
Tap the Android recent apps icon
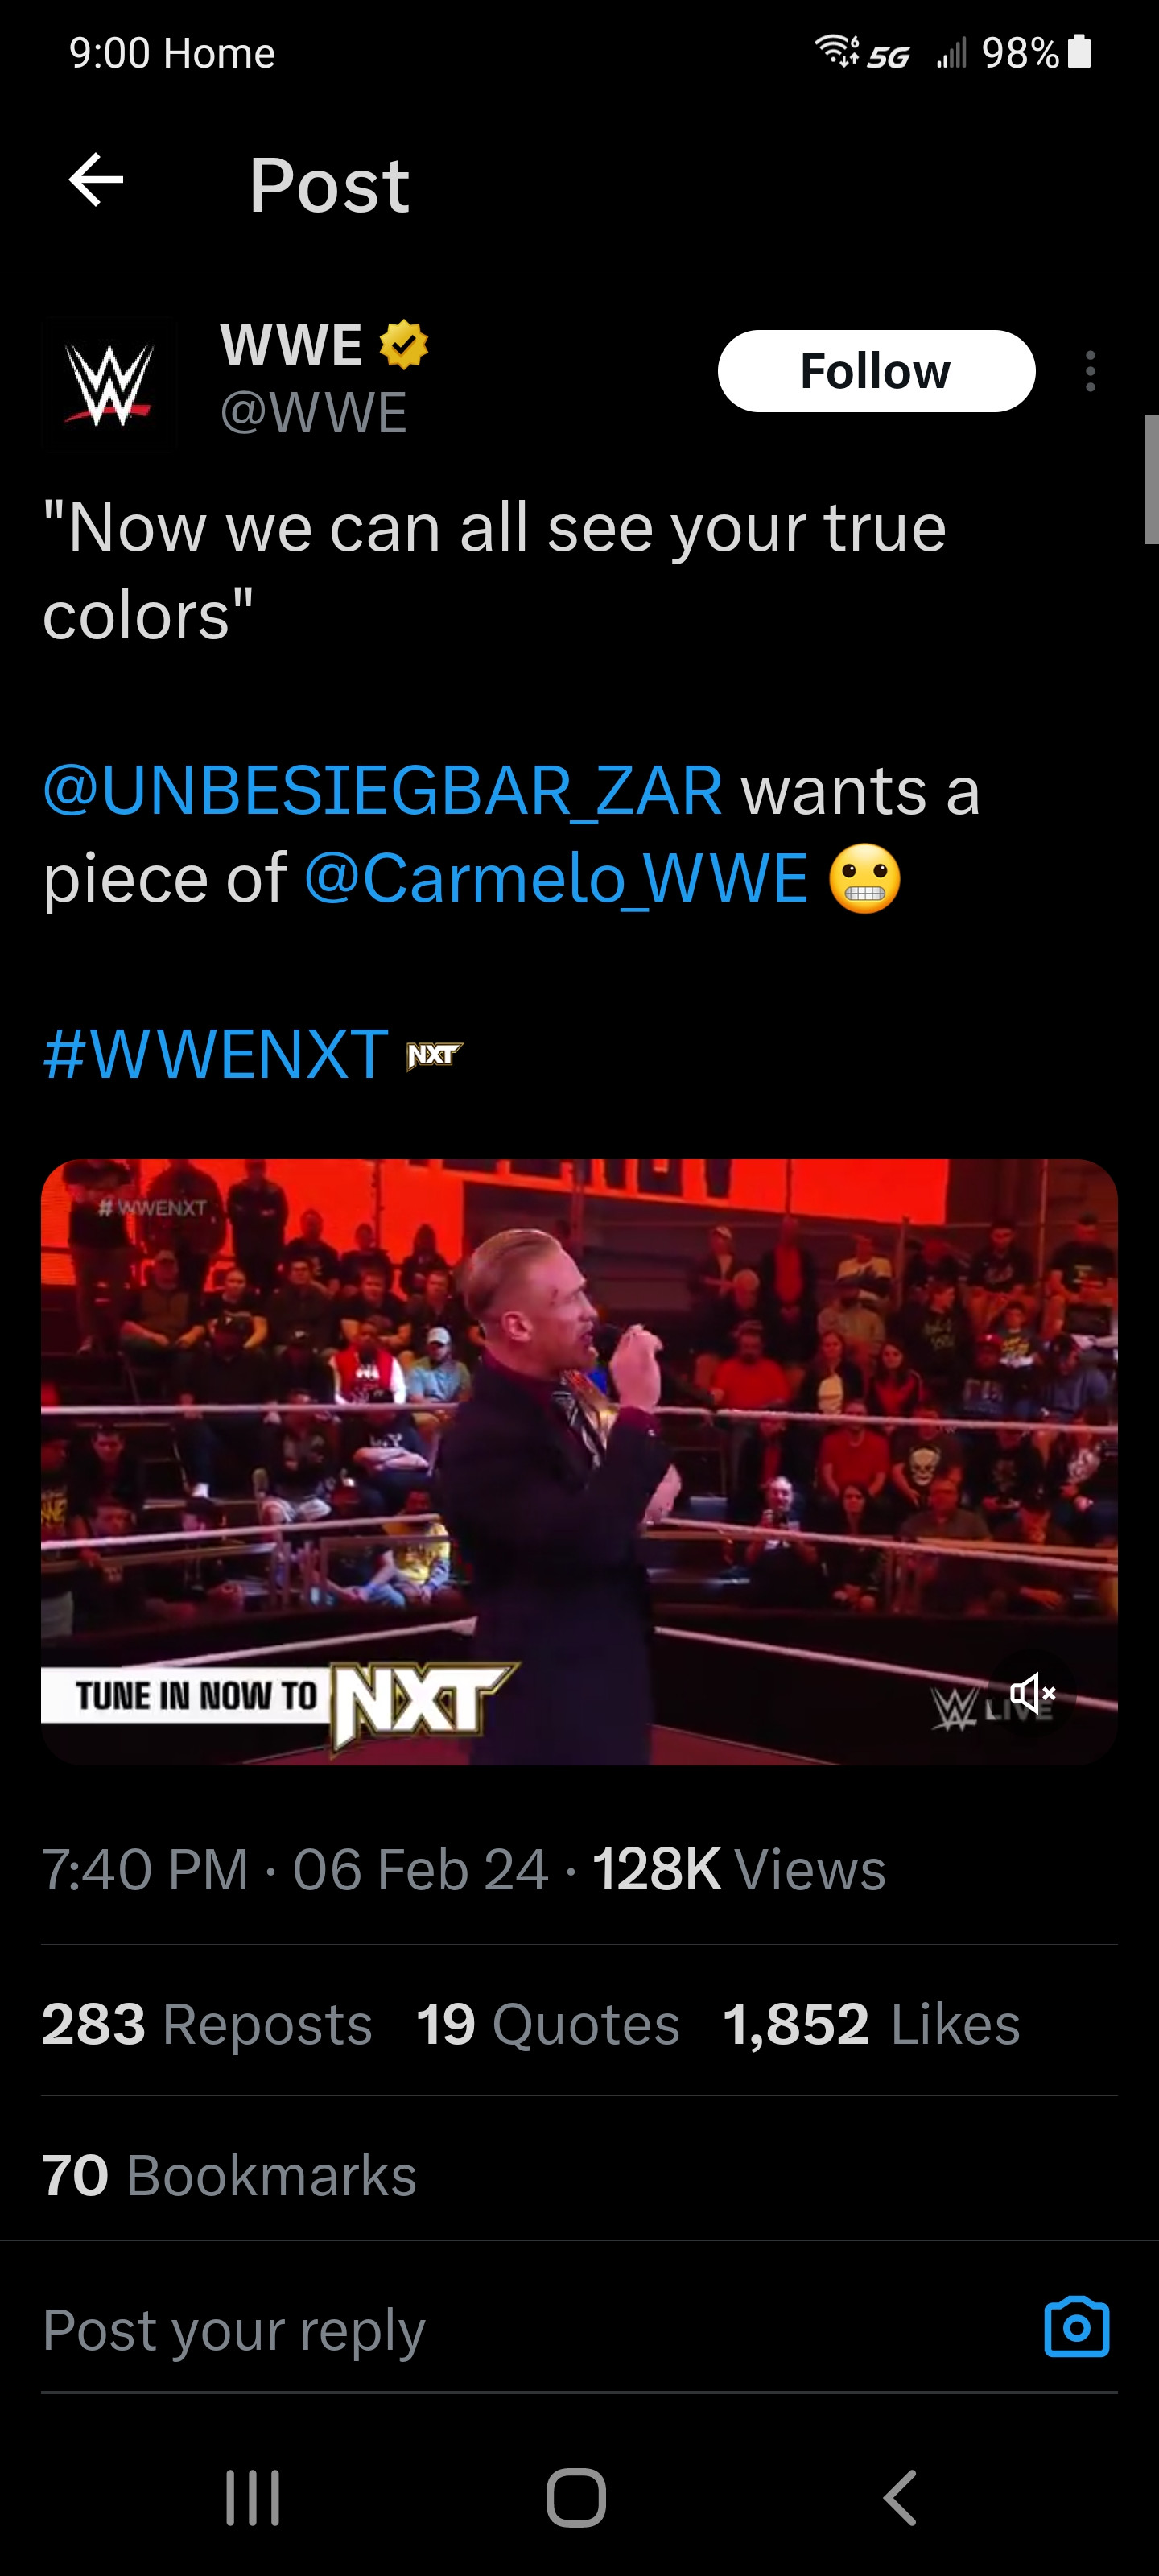(x=253, y=2497)
